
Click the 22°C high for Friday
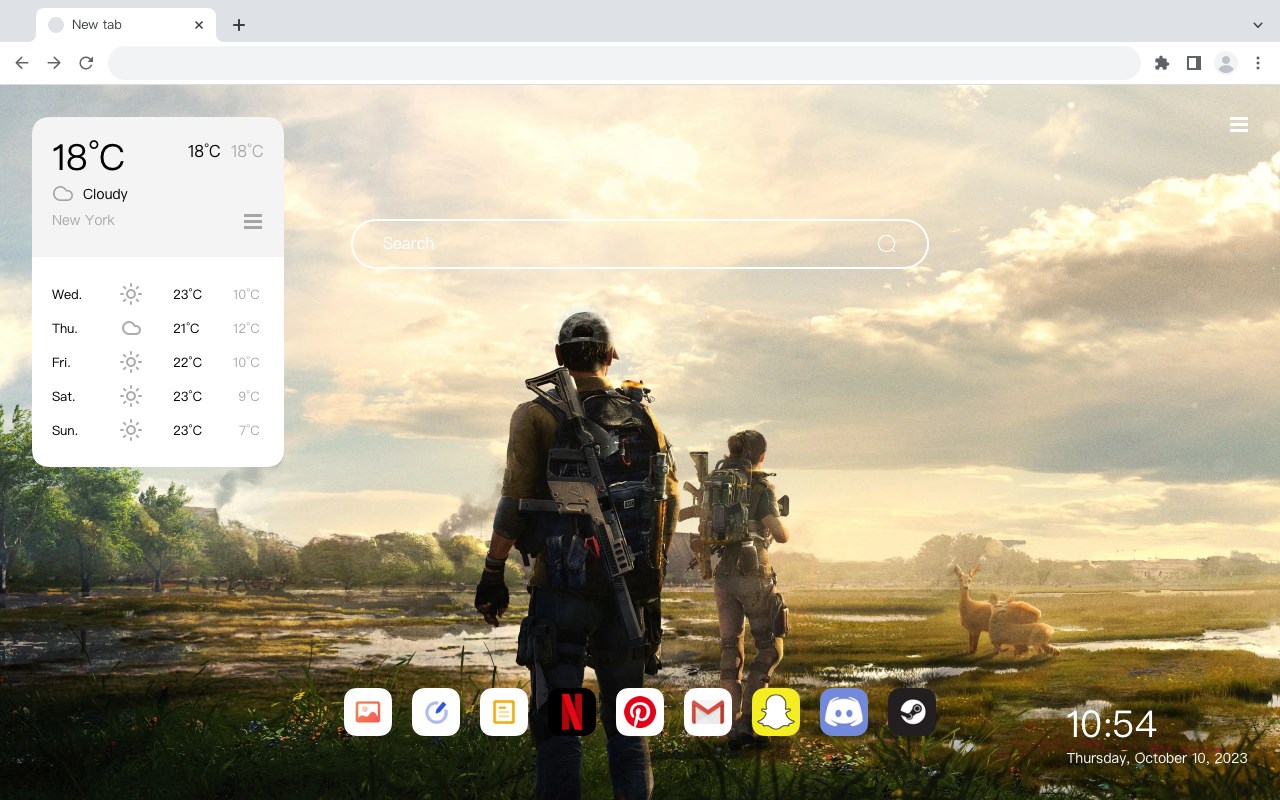point(187,362)
